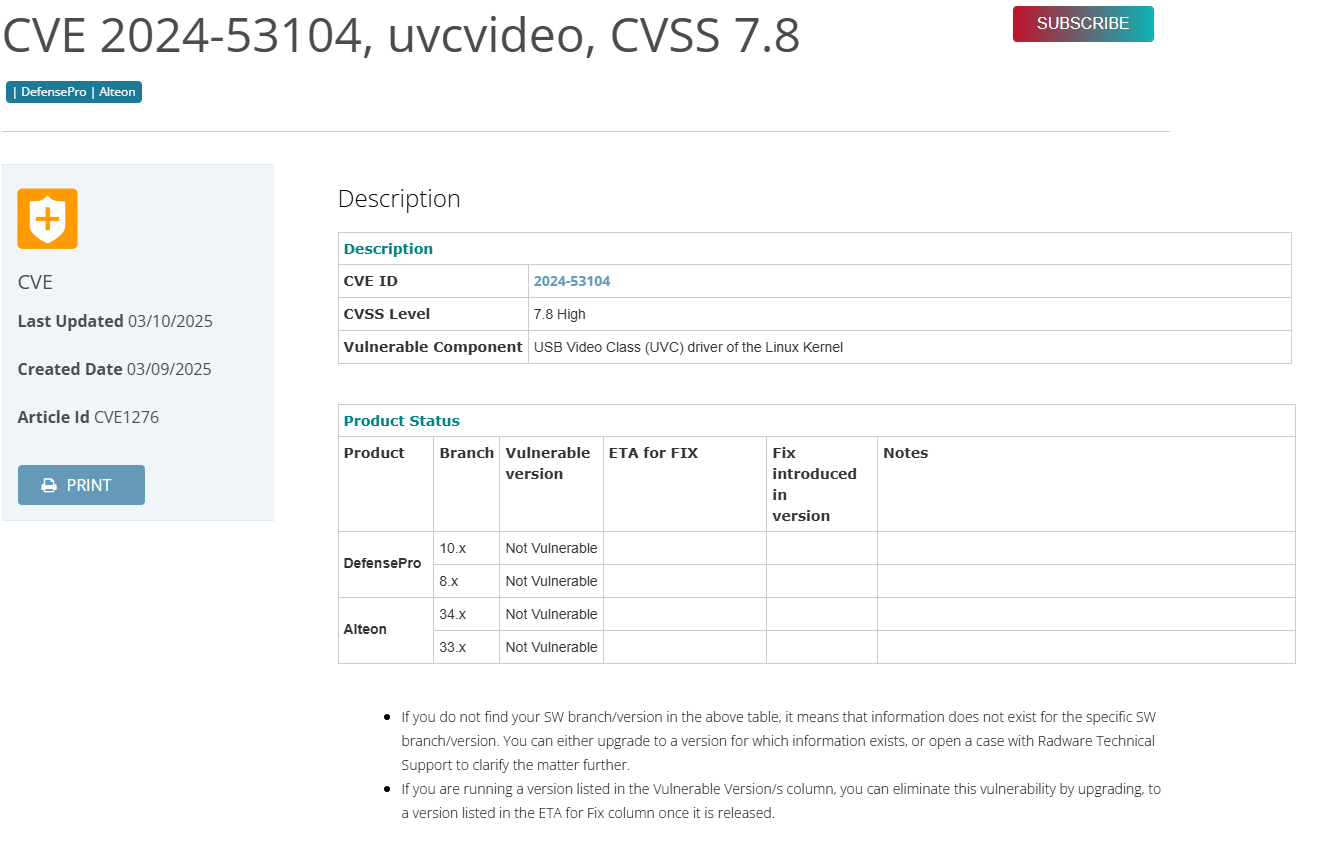Select the 33.x branch cell
The image size is (1320, 843).
click(x=467, y=647)
